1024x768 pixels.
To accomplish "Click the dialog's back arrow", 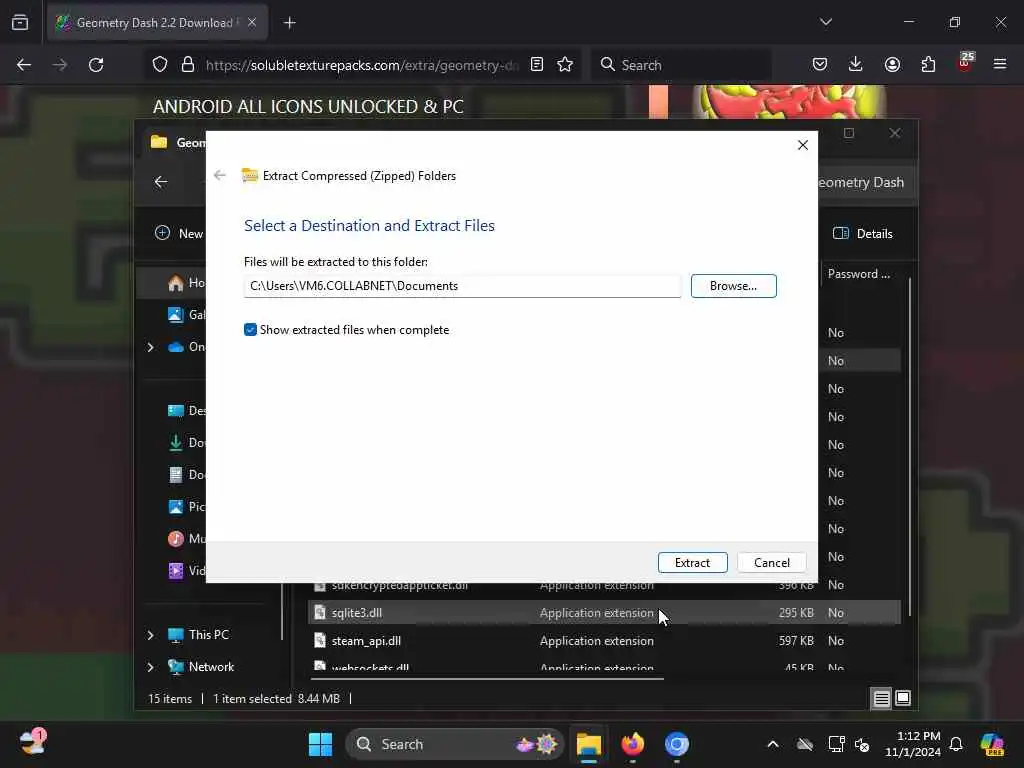I will click(219, 175).
